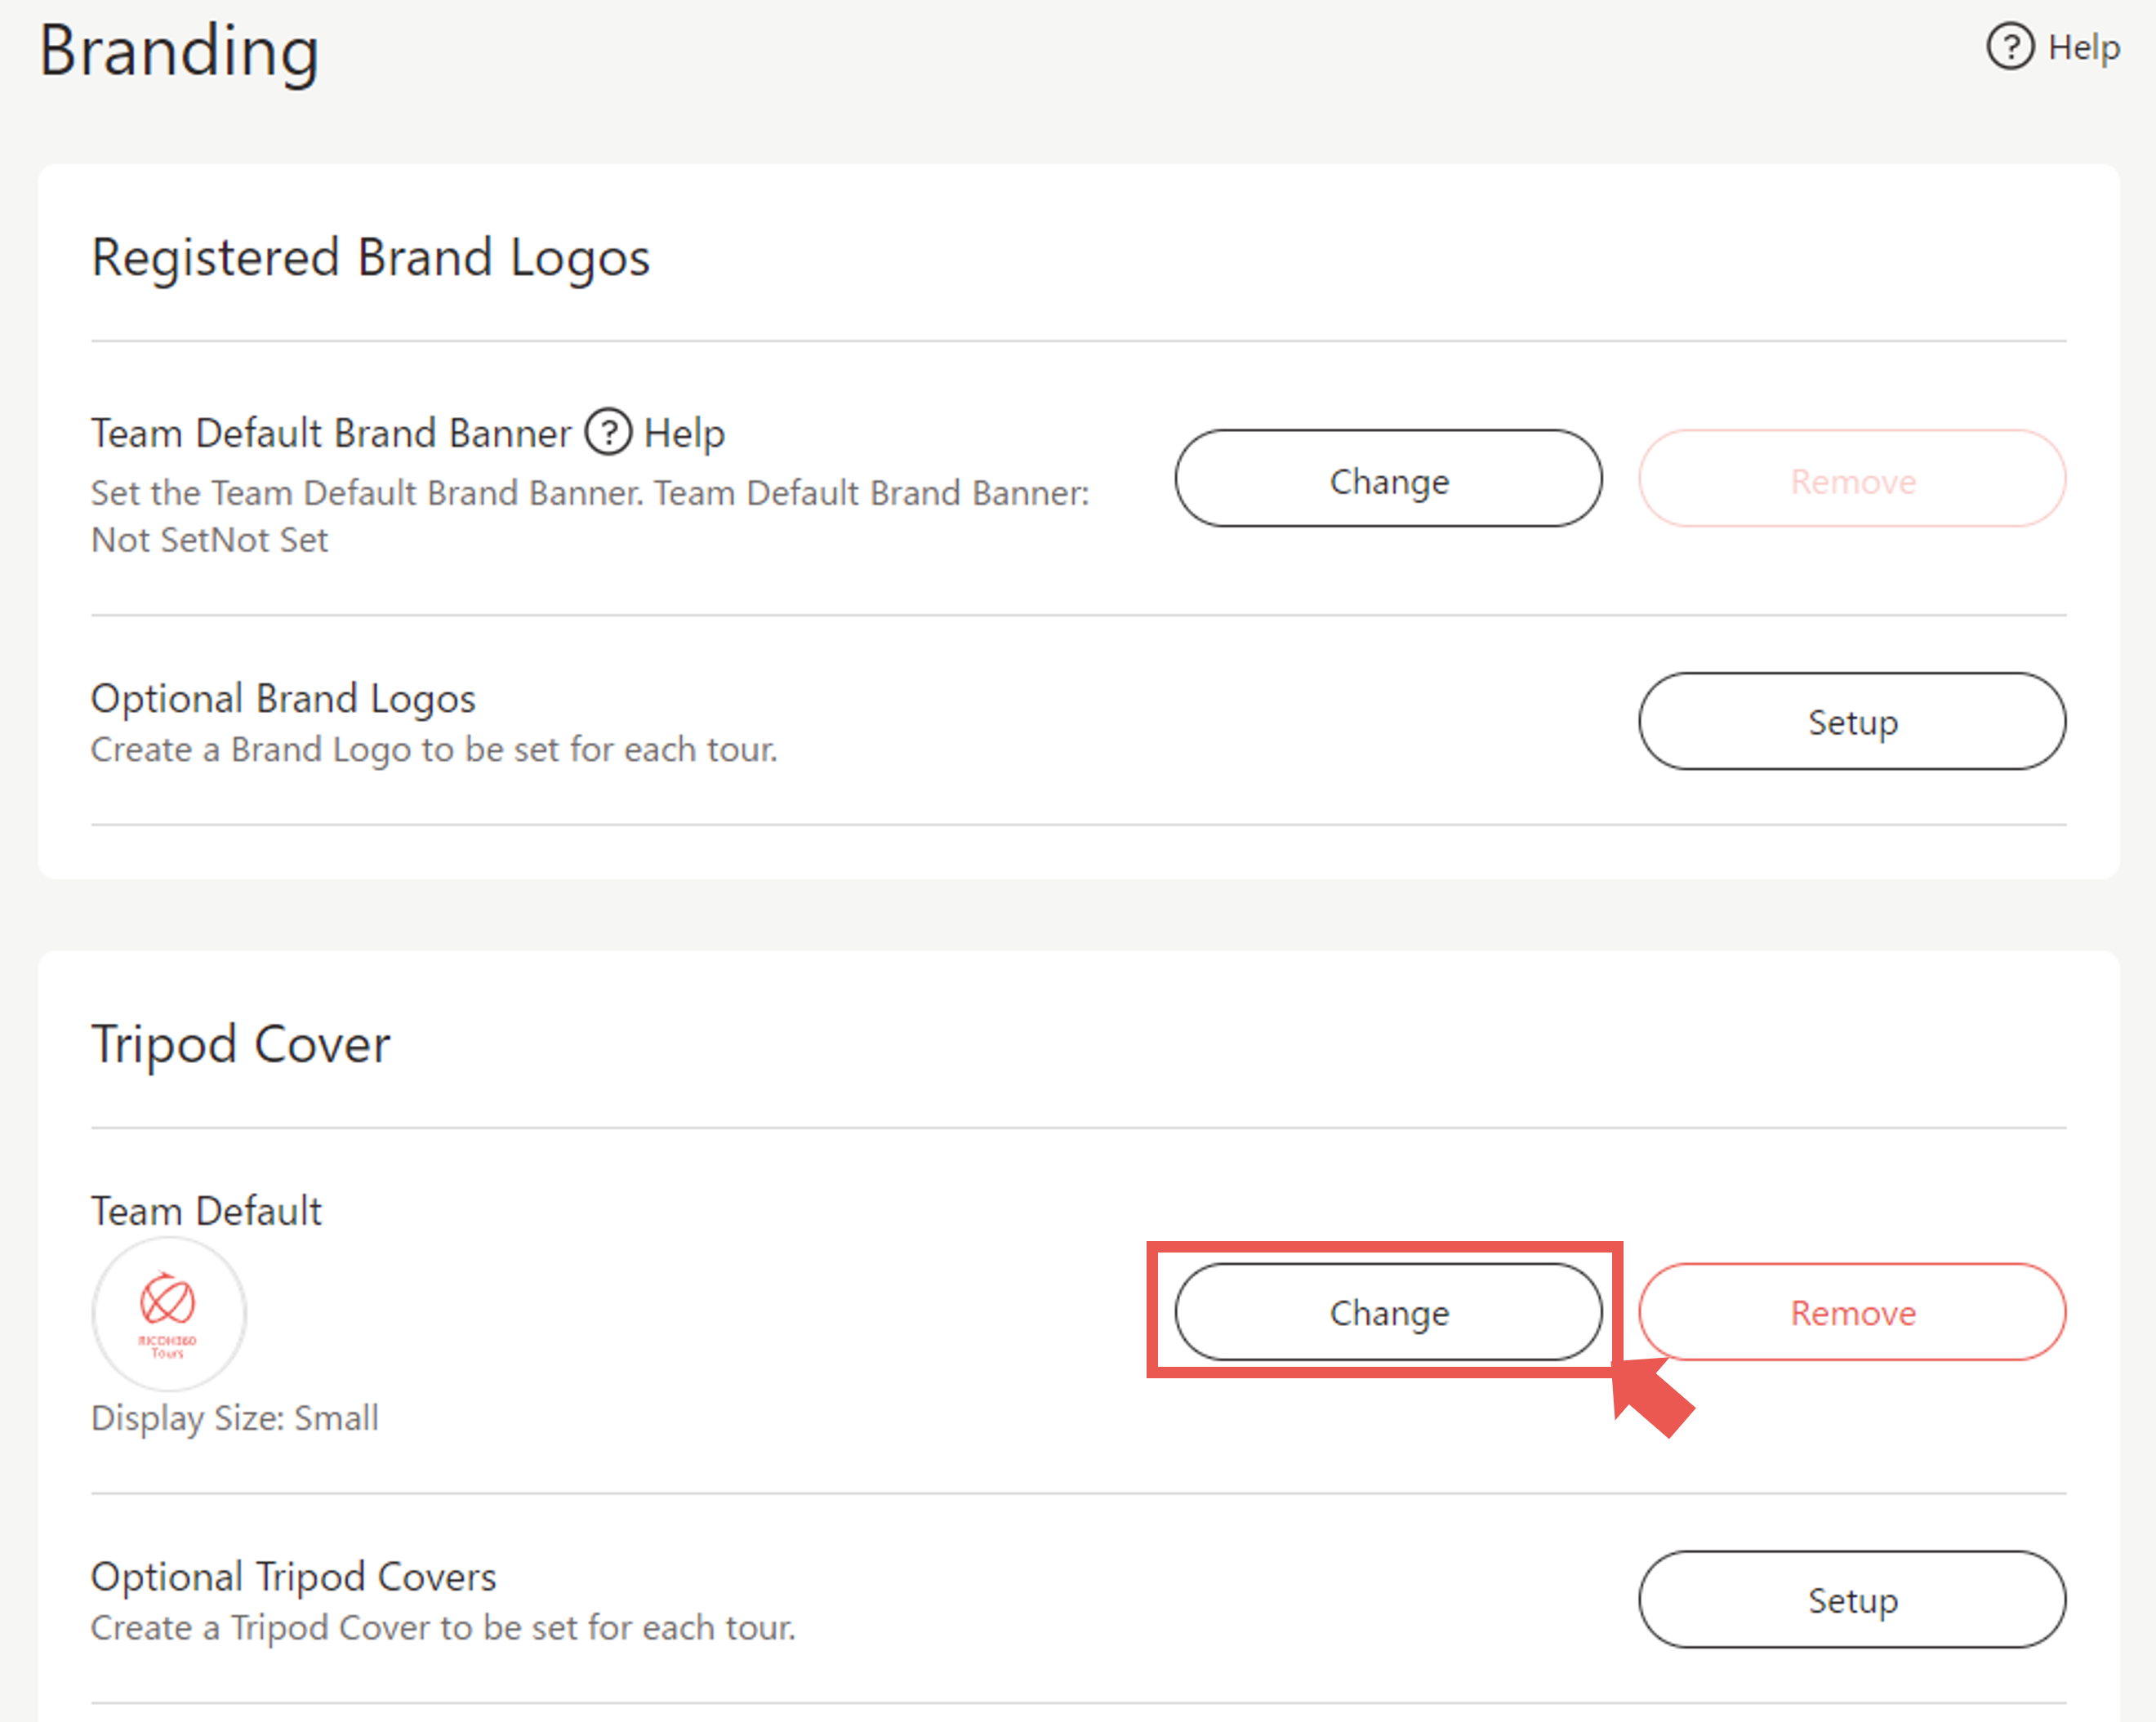Click the RICOH360 Tours tripod cover thumbnail
This screenshot has height=1722, width=2156.
pos(169,1313)
